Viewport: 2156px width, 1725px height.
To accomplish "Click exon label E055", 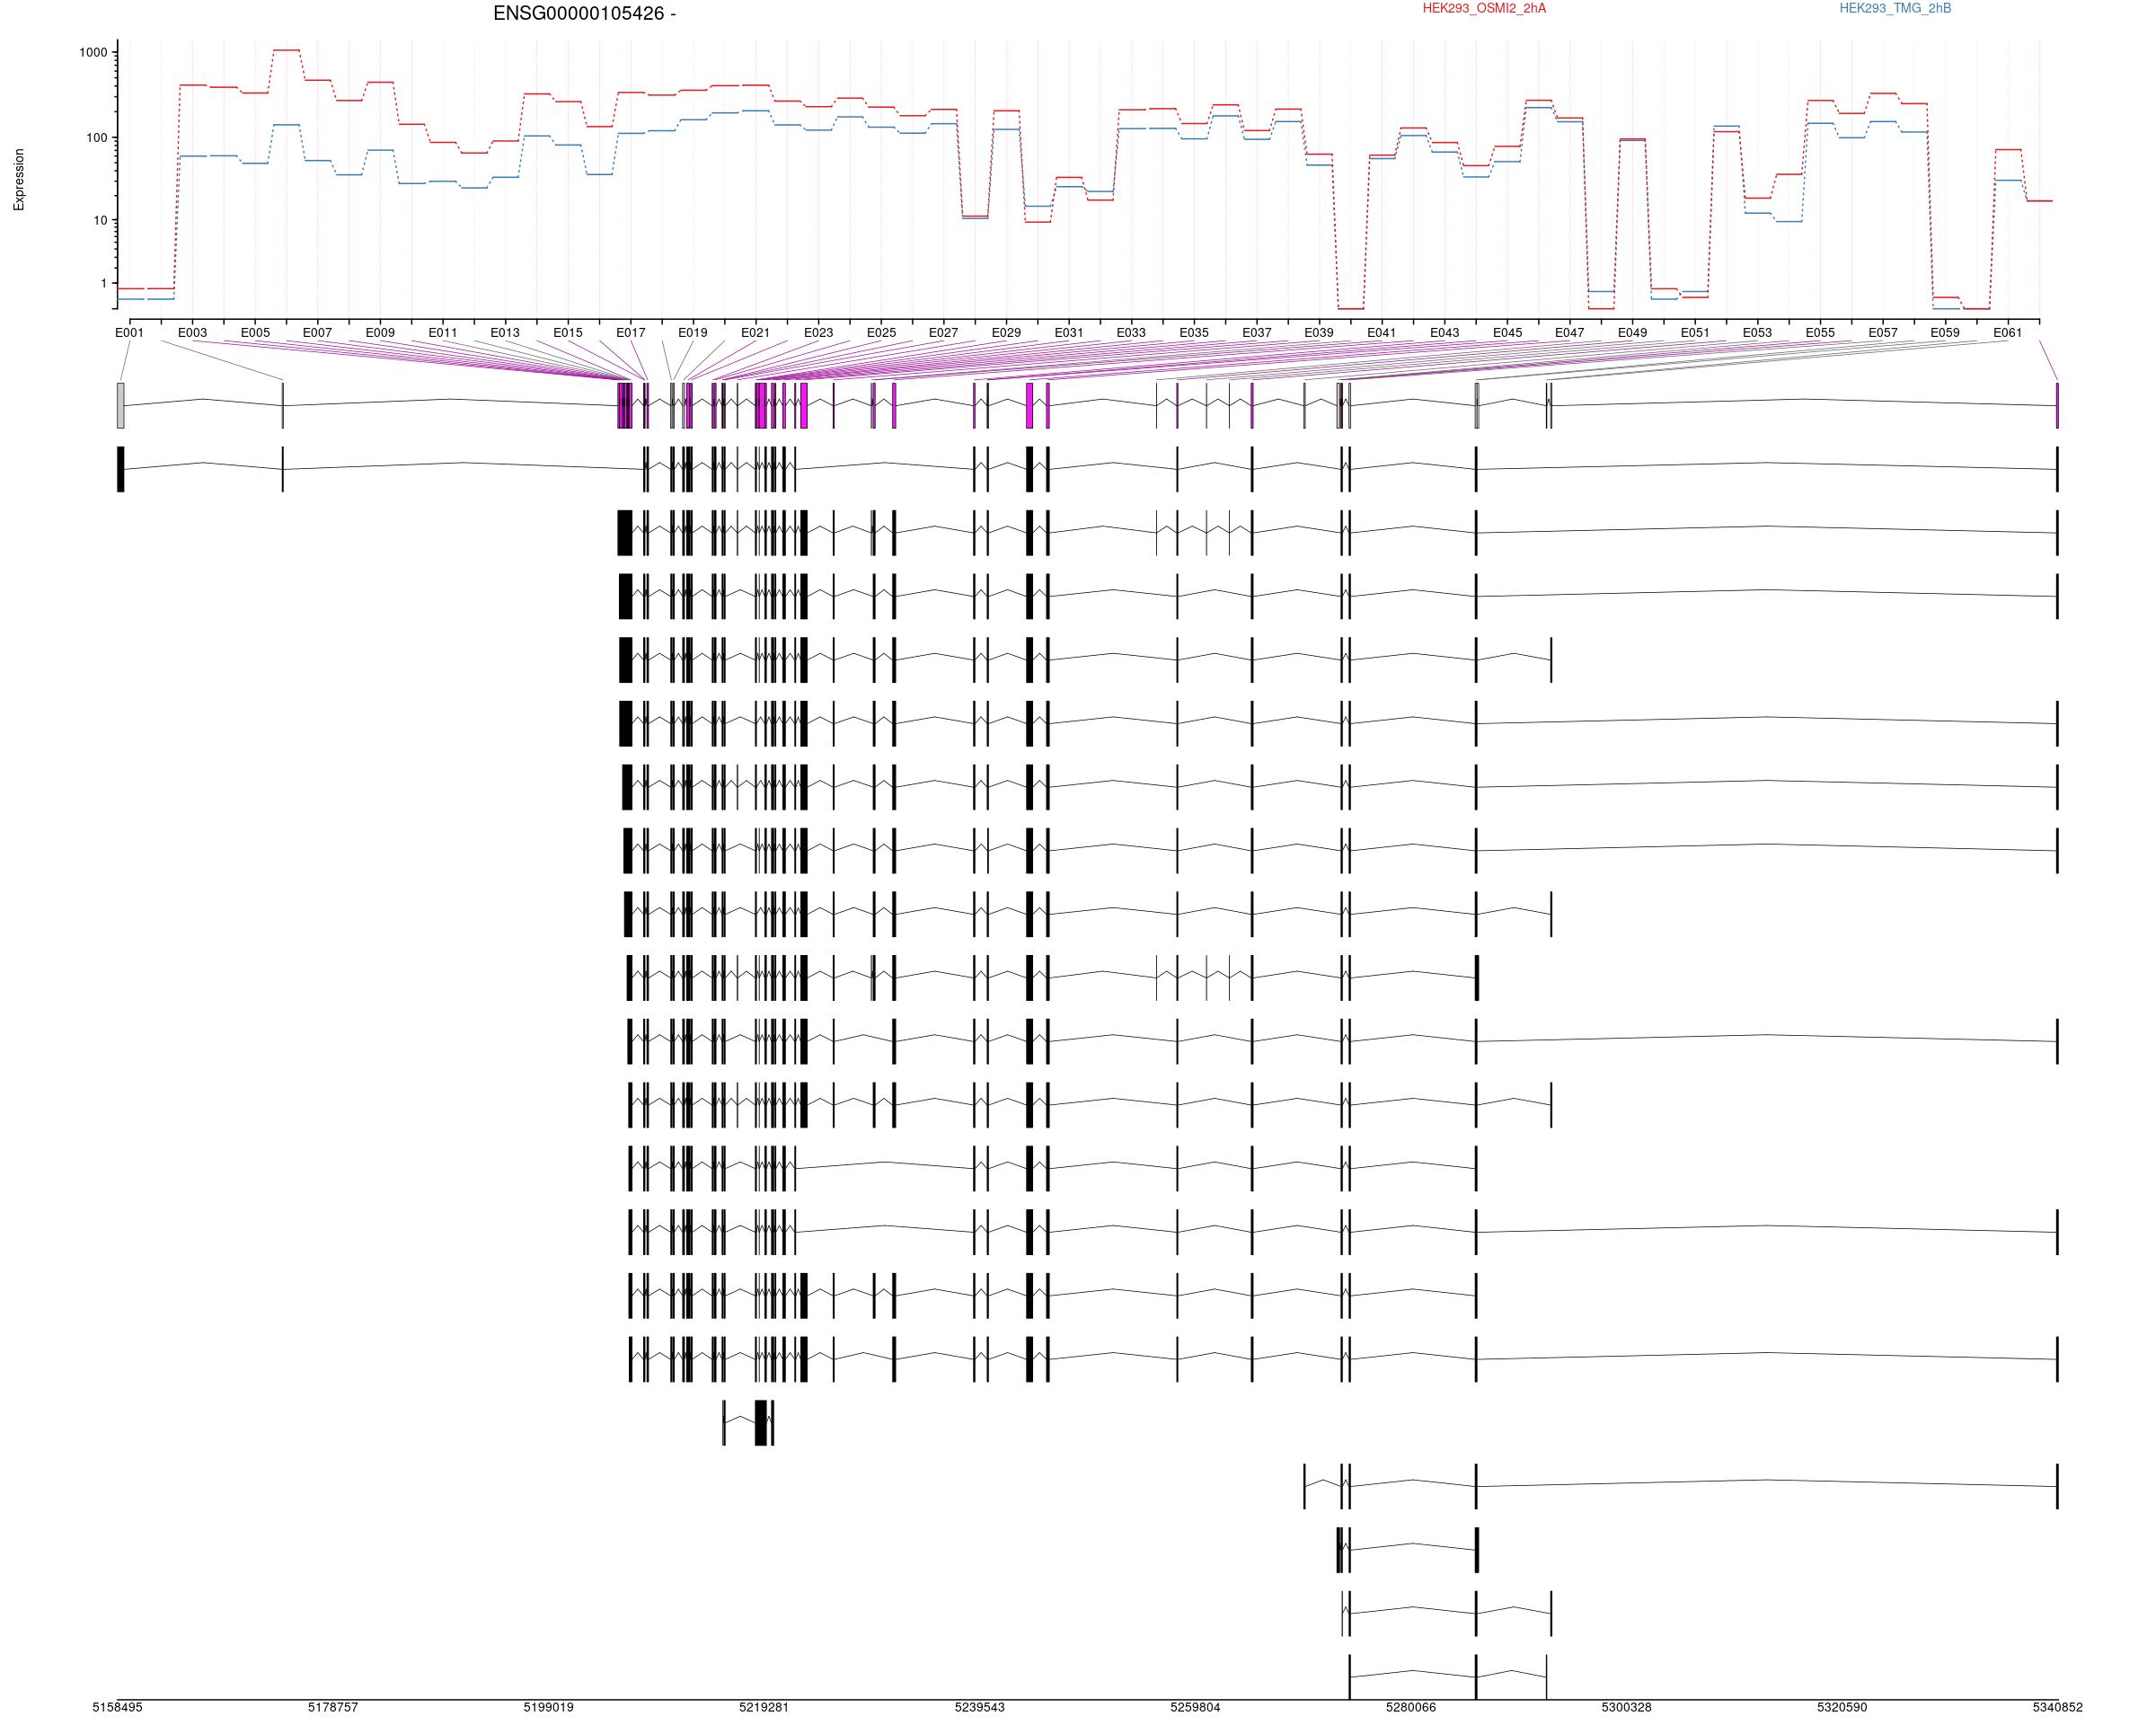I will coord(1820,333).
